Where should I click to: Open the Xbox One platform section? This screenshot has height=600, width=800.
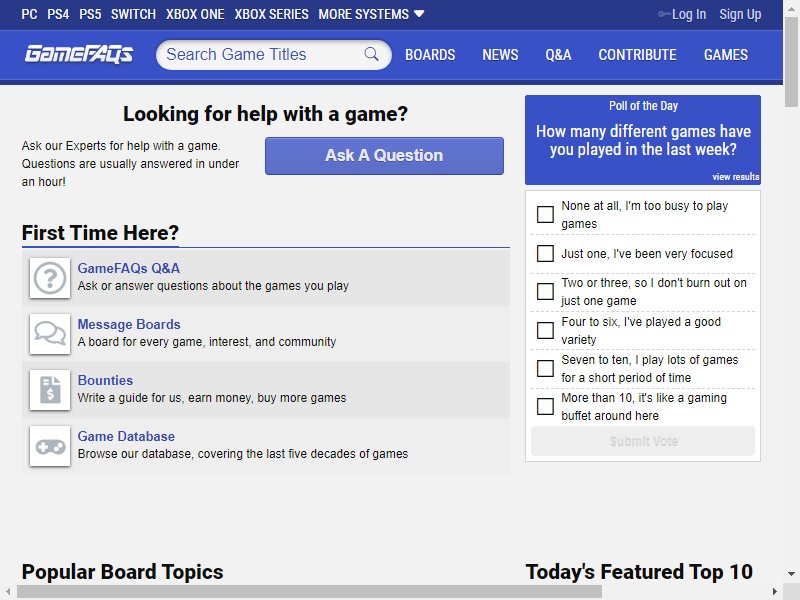coord(195,14)
